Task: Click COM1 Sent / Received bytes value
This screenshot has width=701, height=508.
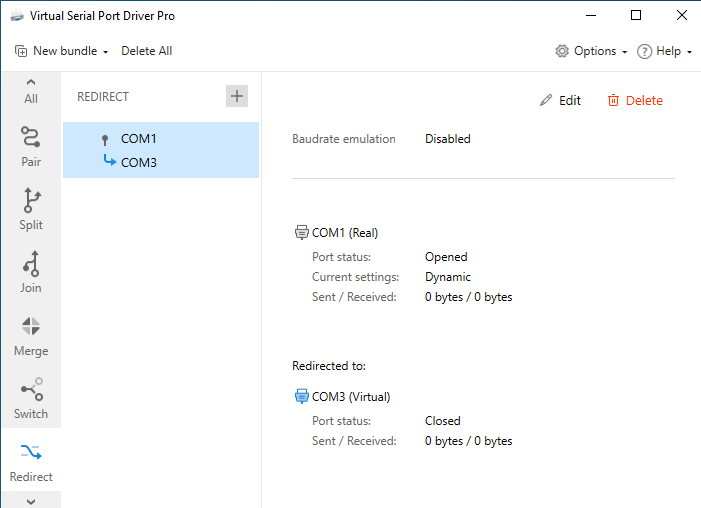Action: click(469, 297)
